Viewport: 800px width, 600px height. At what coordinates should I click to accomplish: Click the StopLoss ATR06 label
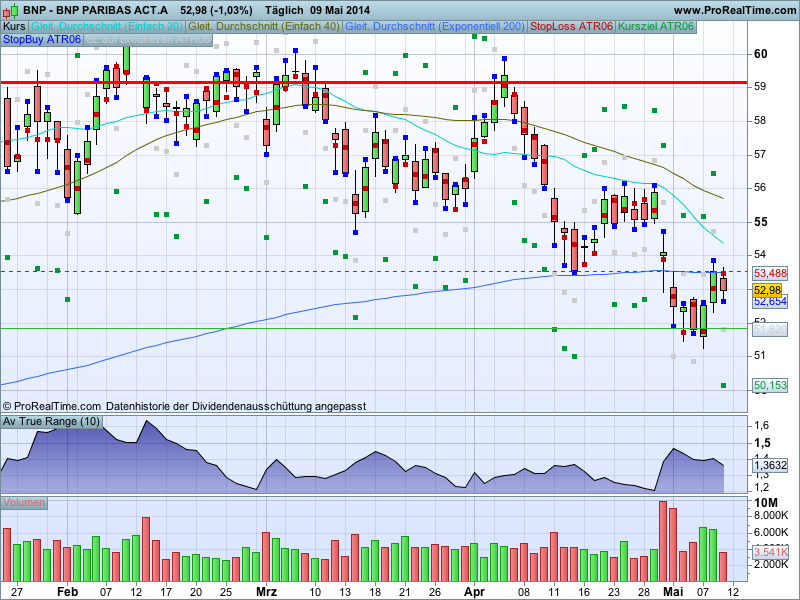pos(571,27)
